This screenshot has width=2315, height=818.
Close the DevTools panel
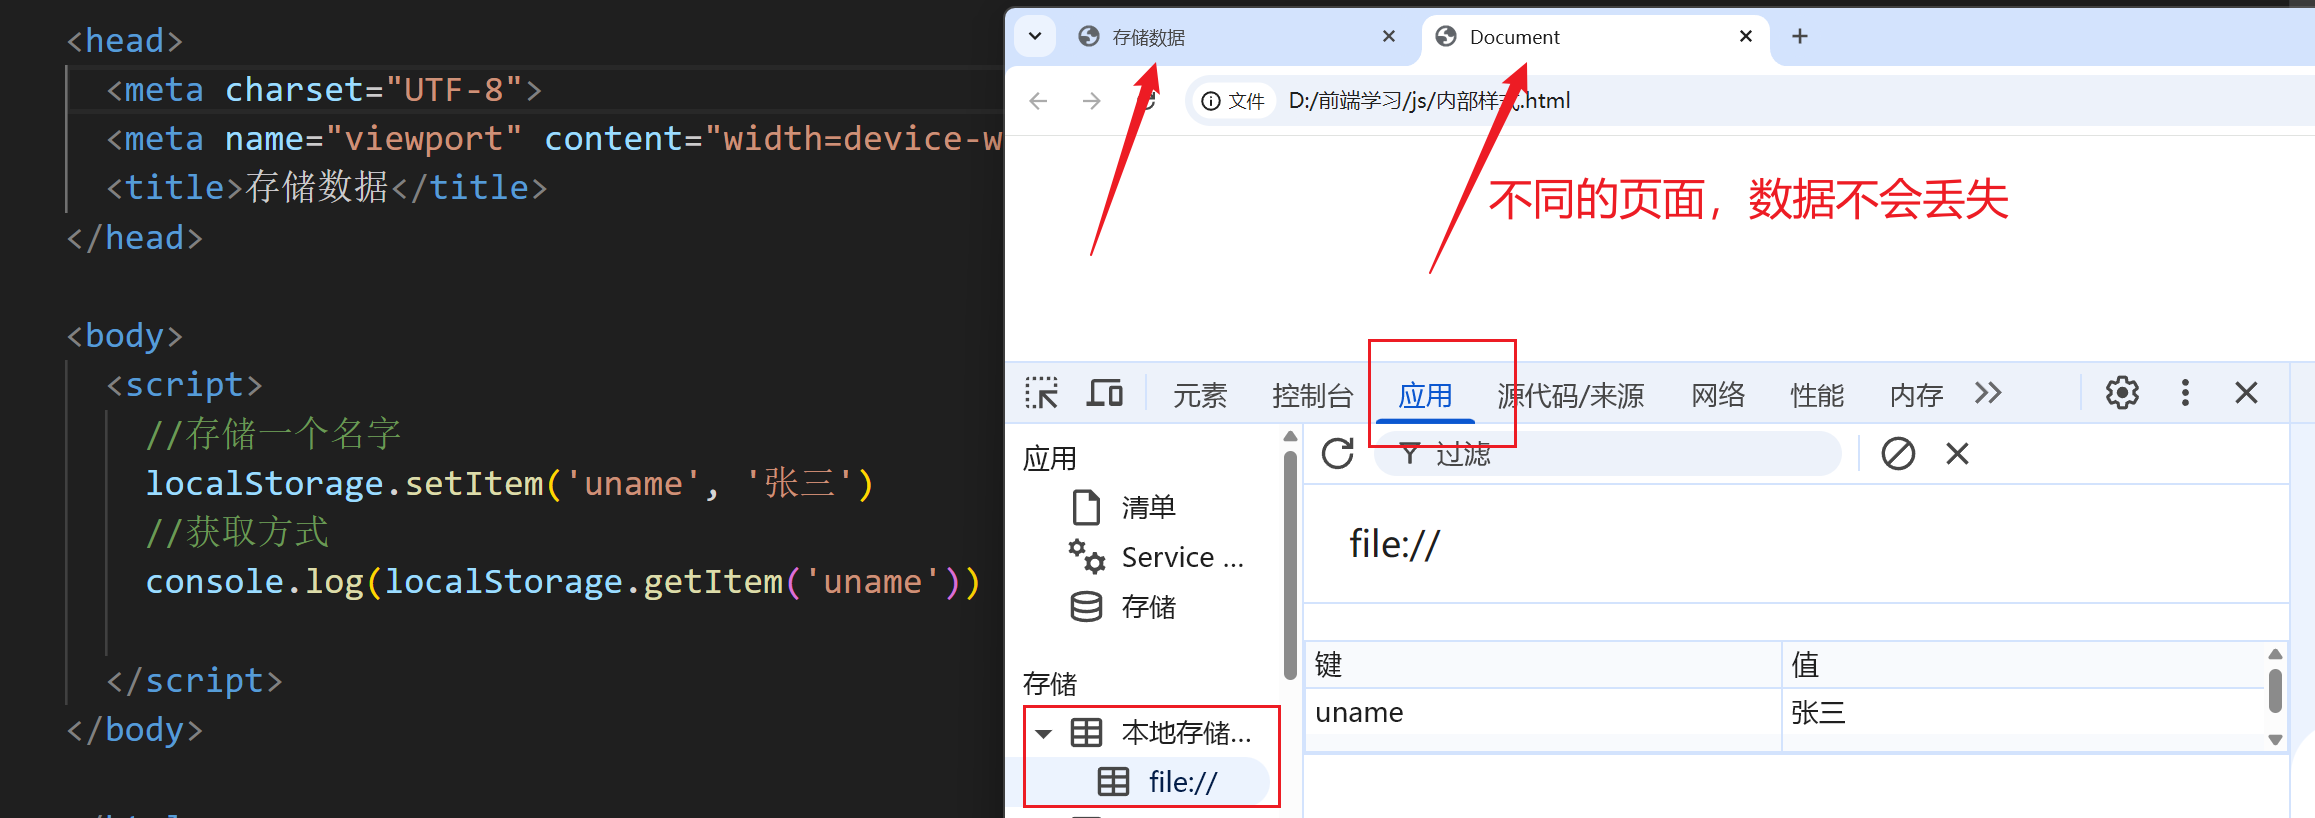pyautogui.click(x=2247, y=393)
